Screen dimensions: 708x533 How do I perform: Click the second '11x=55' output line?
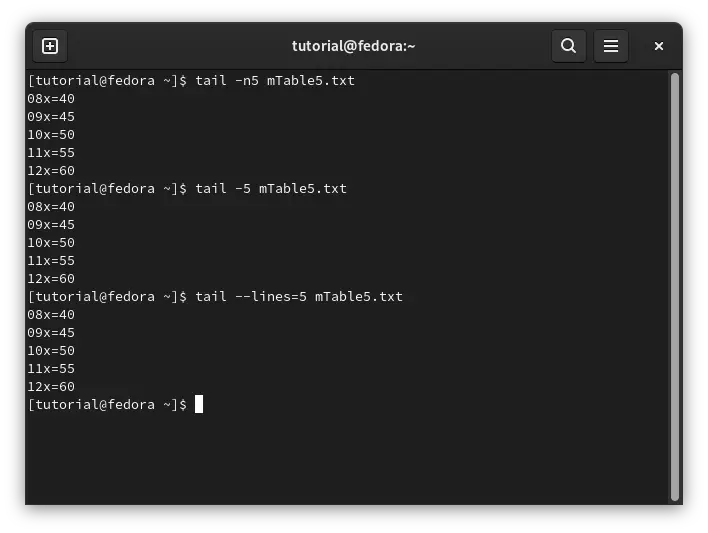[x=51, y=261]
